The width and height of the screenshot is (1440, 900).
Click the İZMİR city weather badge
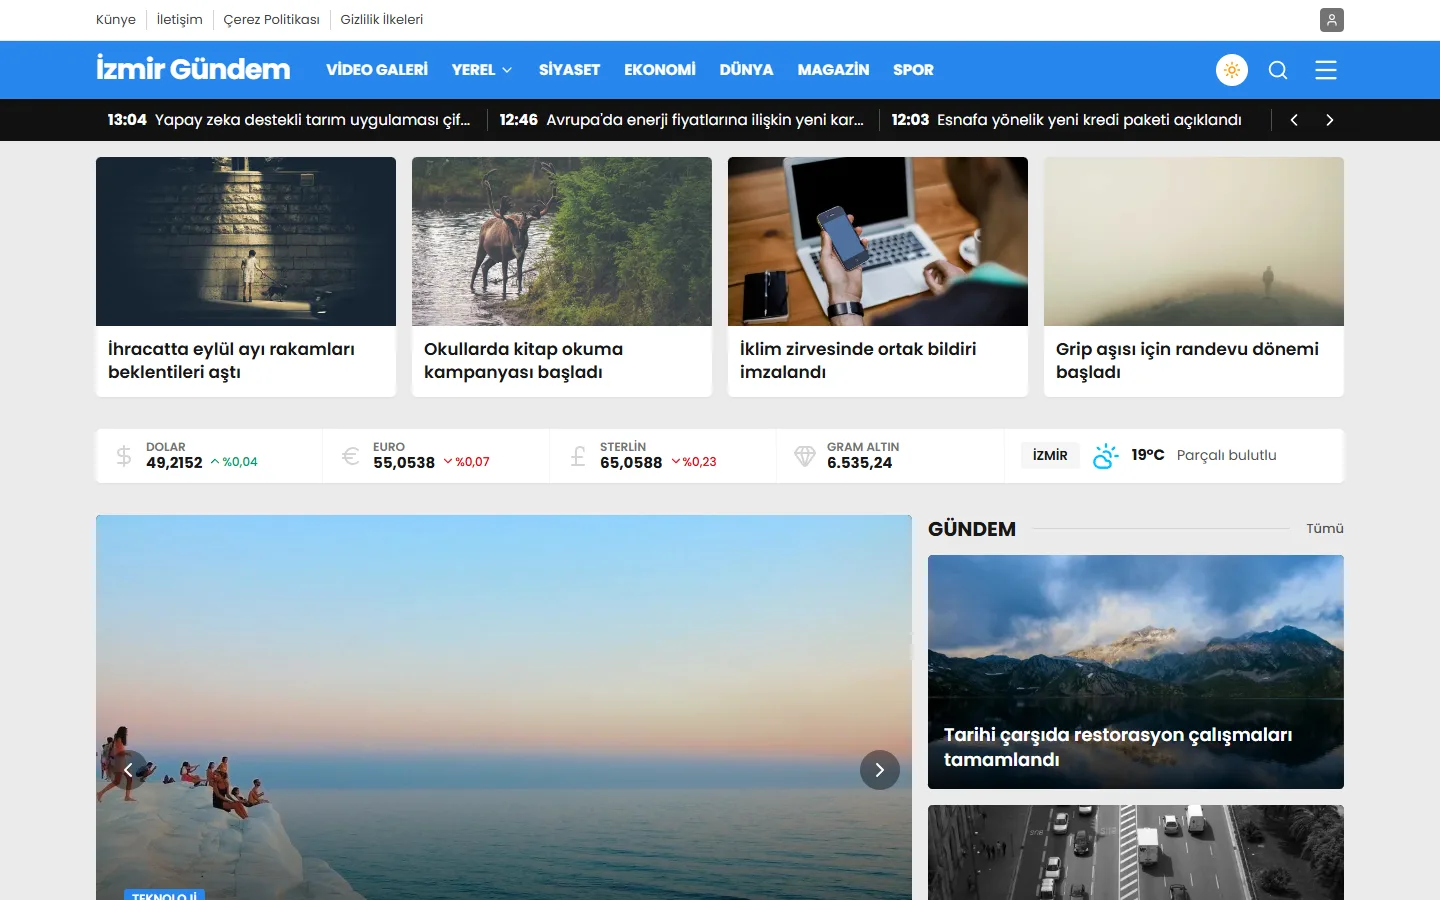(1050, 456)
